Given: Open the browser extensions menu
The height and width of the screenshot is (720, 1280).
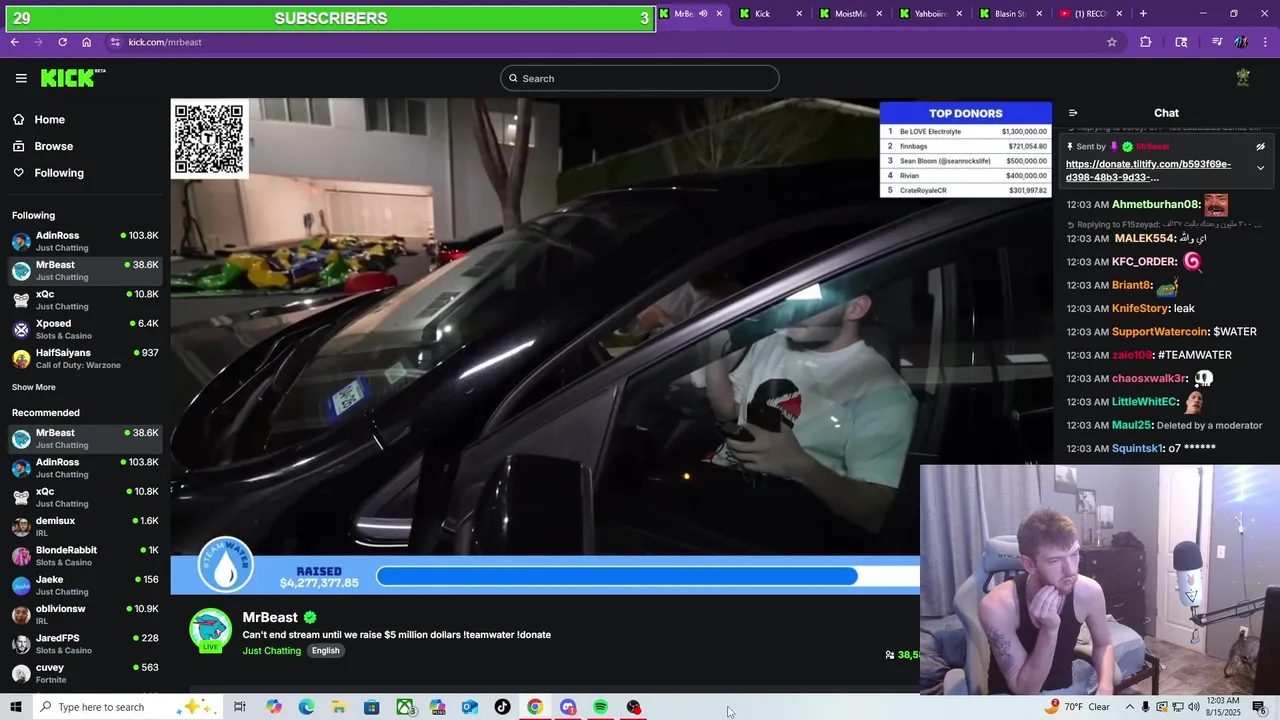Looking at the screenshot, I should click(x=1146, y=42).
